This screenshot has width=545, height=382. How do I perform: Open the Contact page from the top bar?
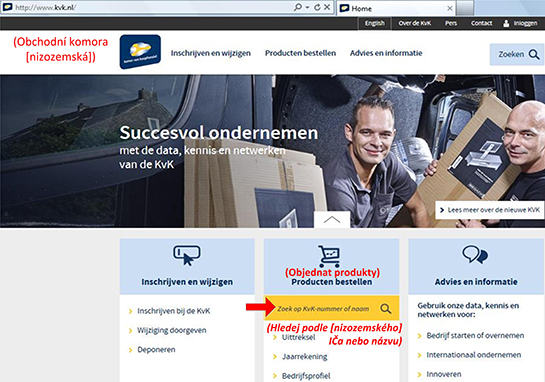481,23
